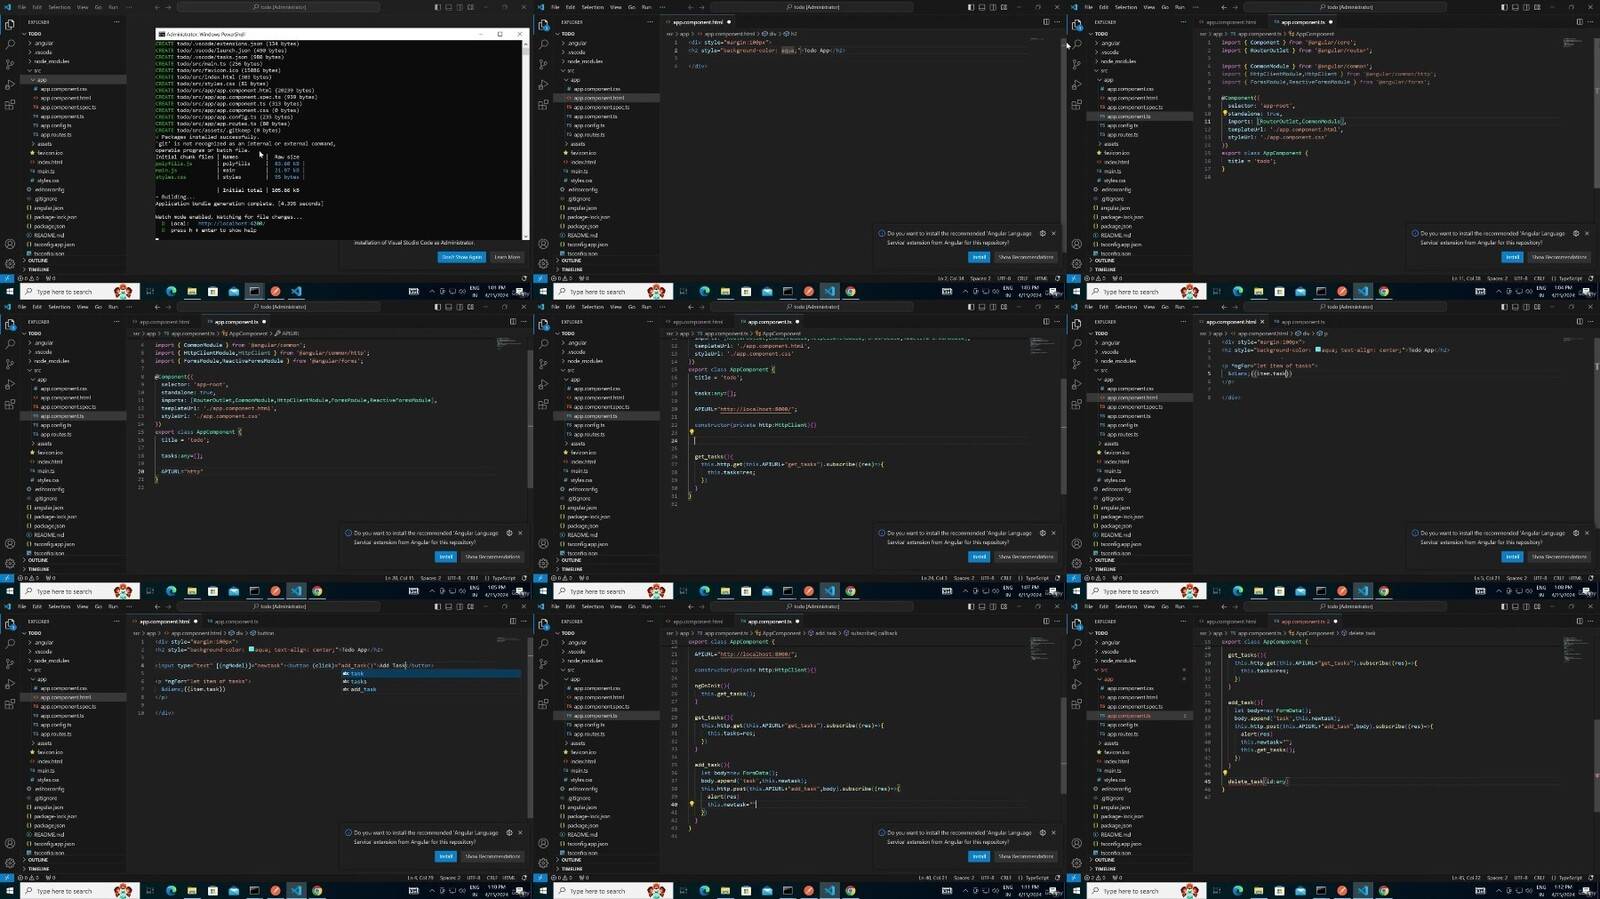1600x899 pixels.
Task: Toggle Primary Side Bar in the ngOnInit code screenshot
Action: point(970,606)
